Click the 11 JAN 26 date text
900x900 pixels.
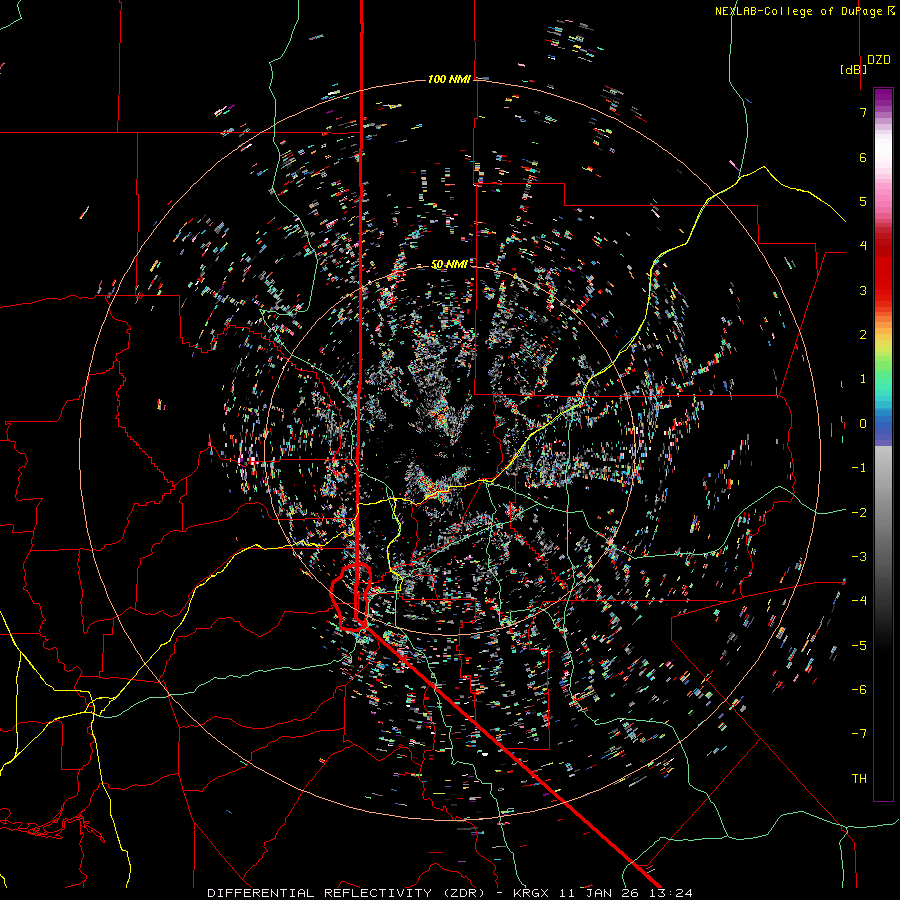click(599, 893)
